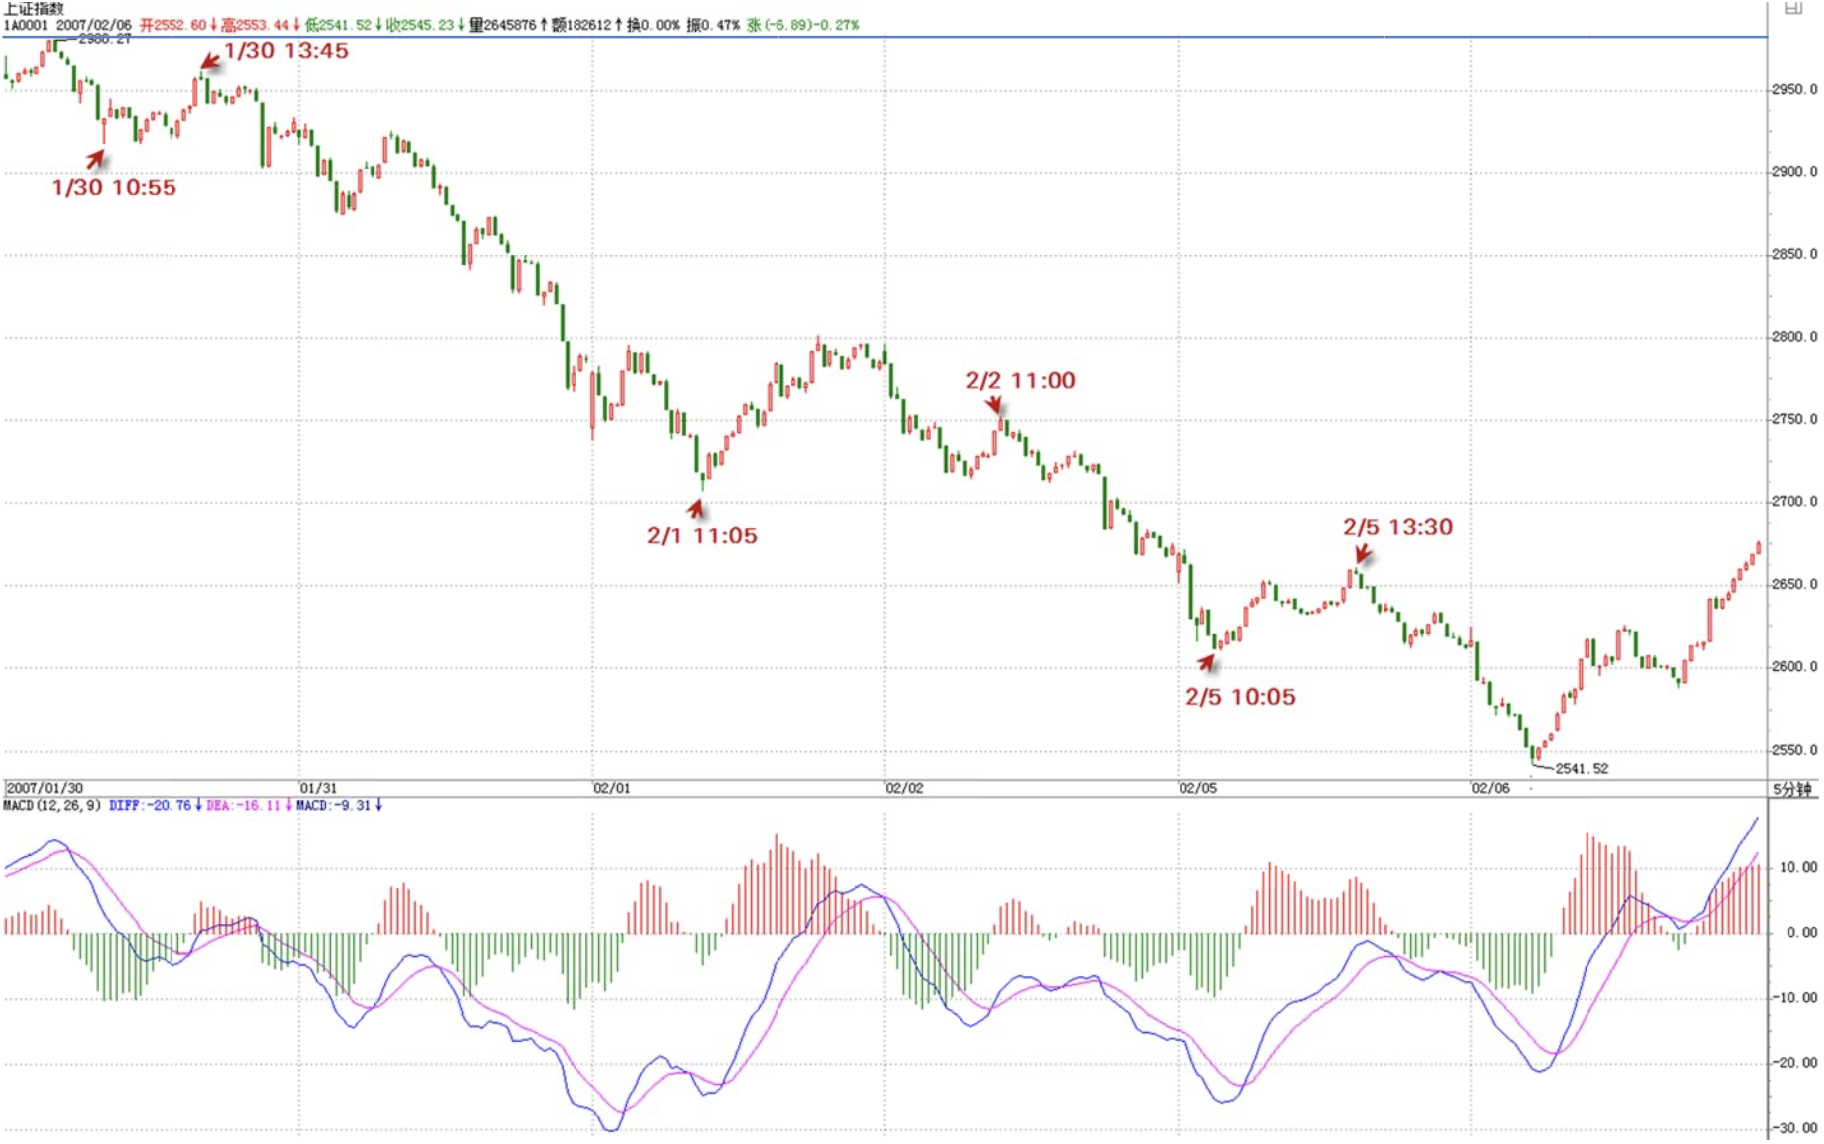Open the 5分钟 period selector

1792,790
